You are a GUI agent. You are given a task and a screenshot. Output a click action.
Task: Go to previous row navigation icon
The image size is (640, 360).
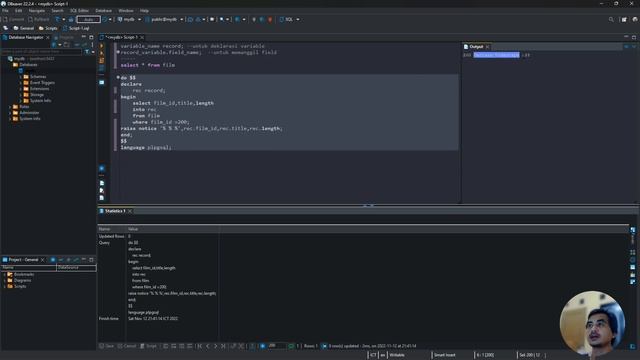pos(207,346)
